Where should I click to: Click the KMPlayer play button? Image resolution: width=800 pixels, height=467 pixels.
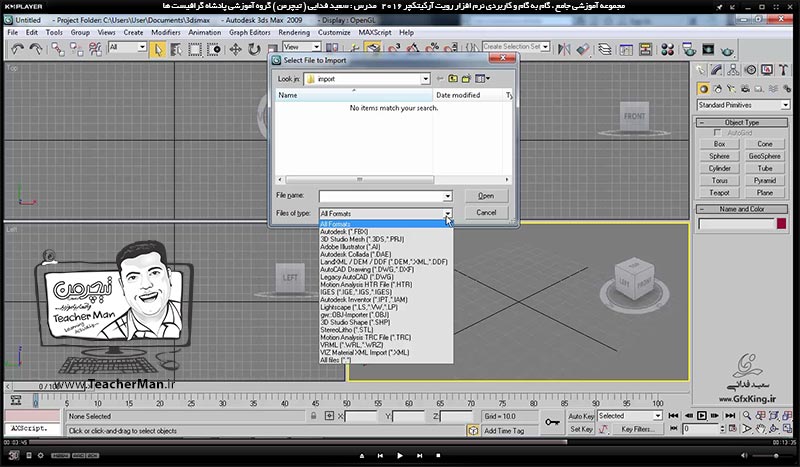click(399, 455)
